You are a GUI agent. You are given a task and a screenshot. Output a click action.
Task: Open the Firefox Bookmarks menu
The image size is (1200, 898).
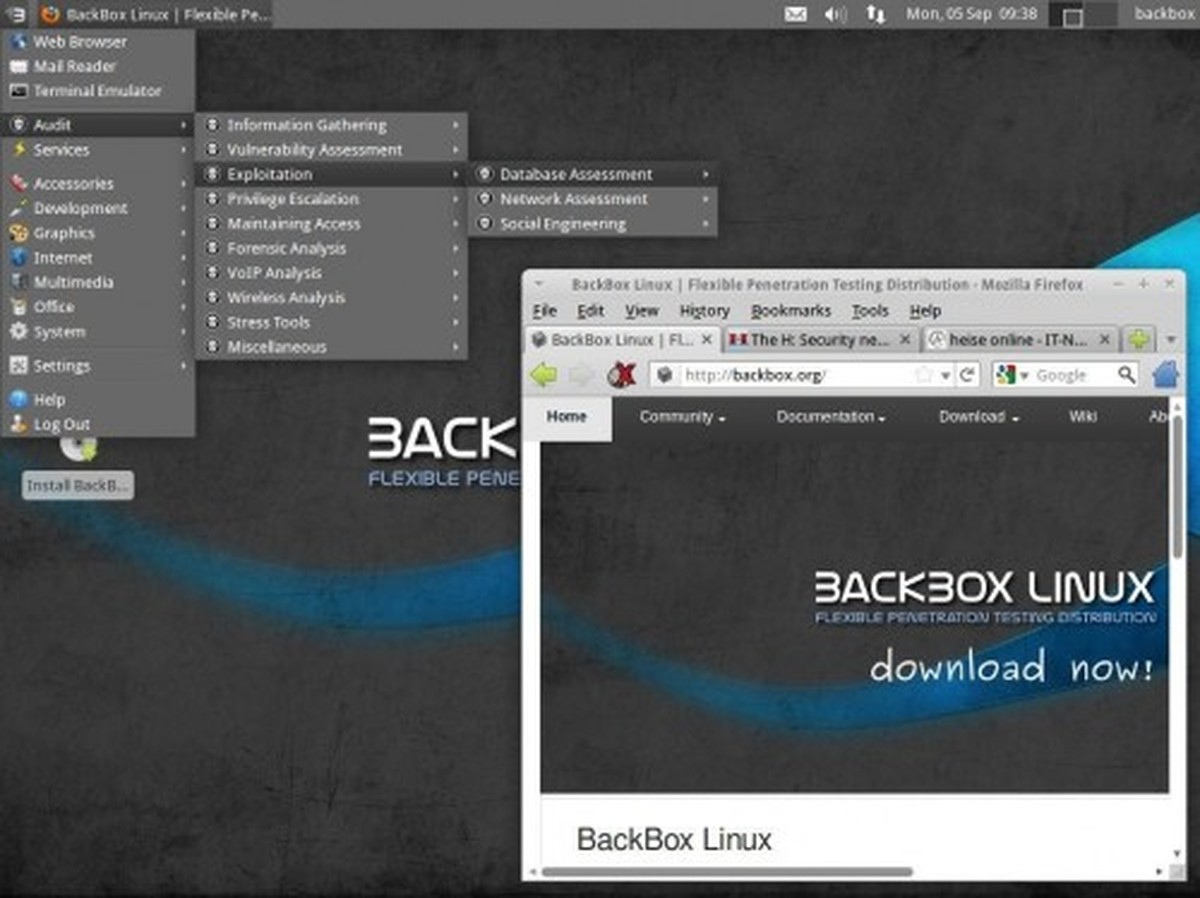[x=791, y=311]
